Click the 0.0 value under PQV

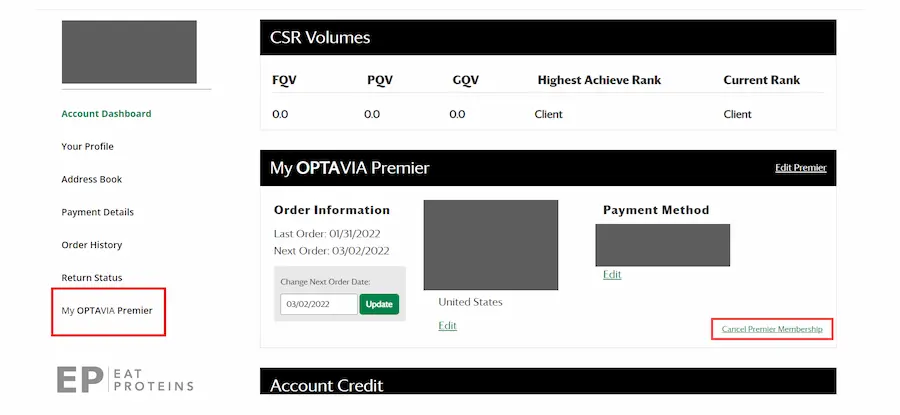pos(372,114)
